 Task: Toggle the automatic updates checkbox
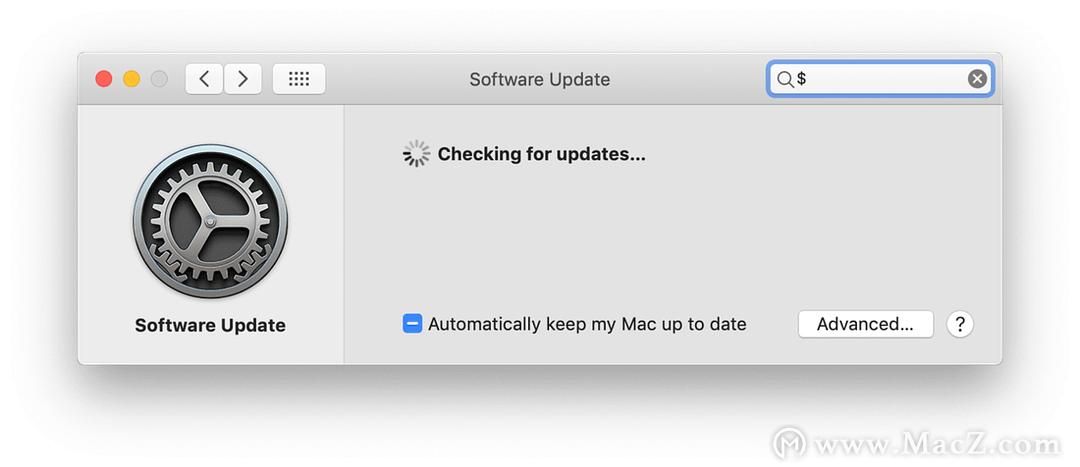[x=412, y=323]
